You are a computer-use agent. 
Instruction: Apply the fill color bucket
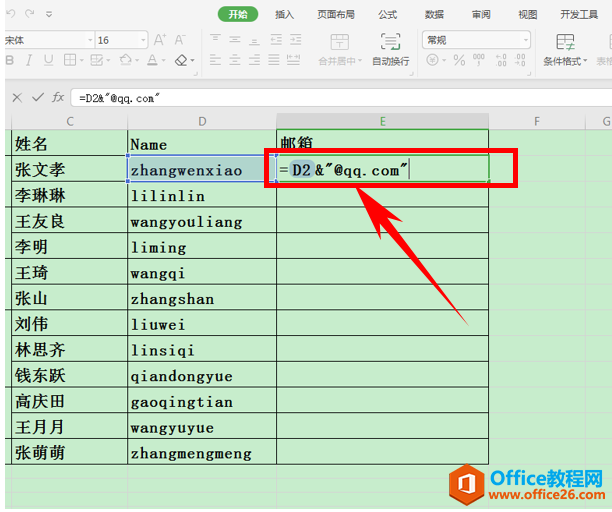[126, 60]
